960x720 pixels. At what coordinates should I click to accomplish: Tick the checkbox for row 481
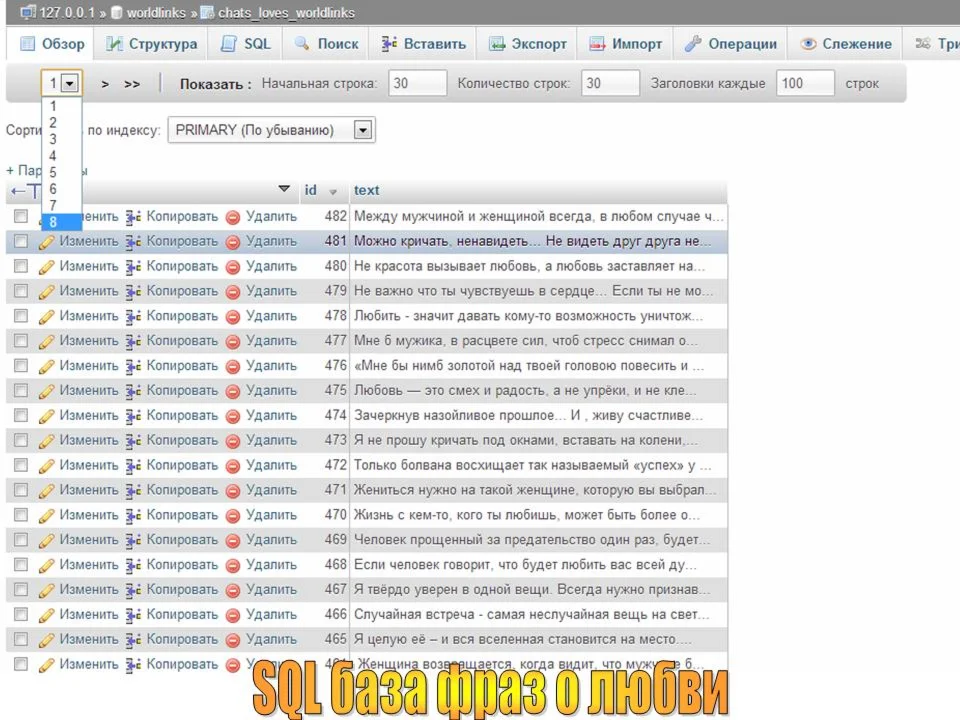pos(21,241)
